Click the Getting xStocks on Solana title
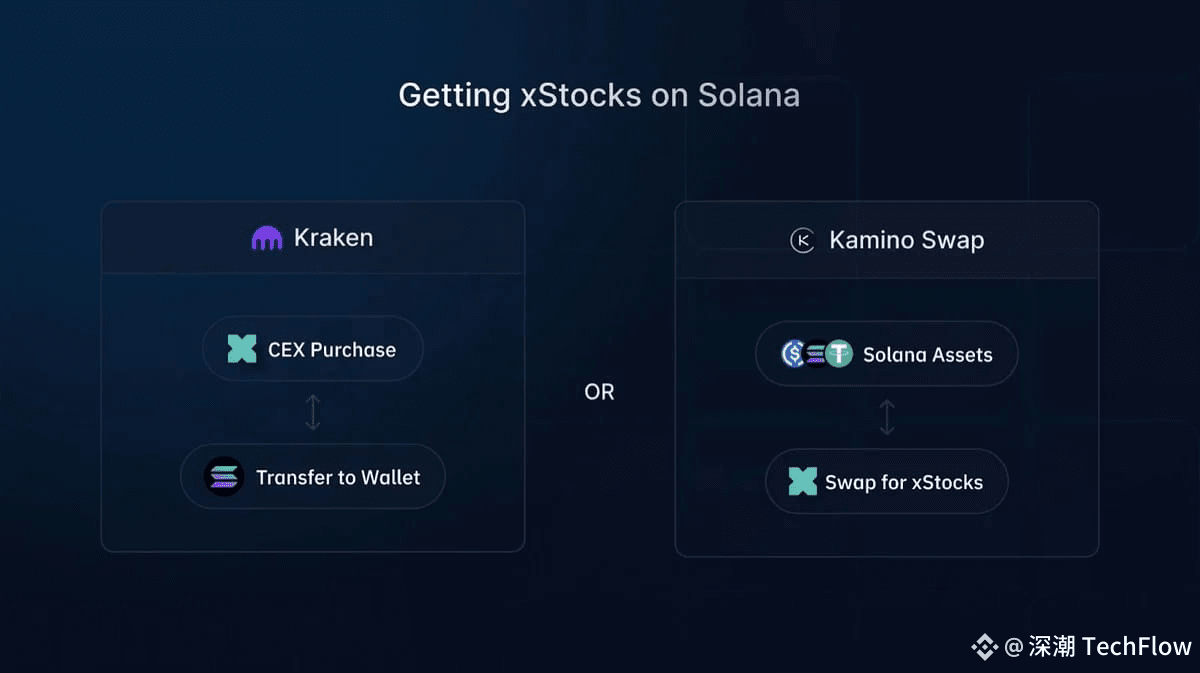The image size is (1200, 673). click(599, 95)
